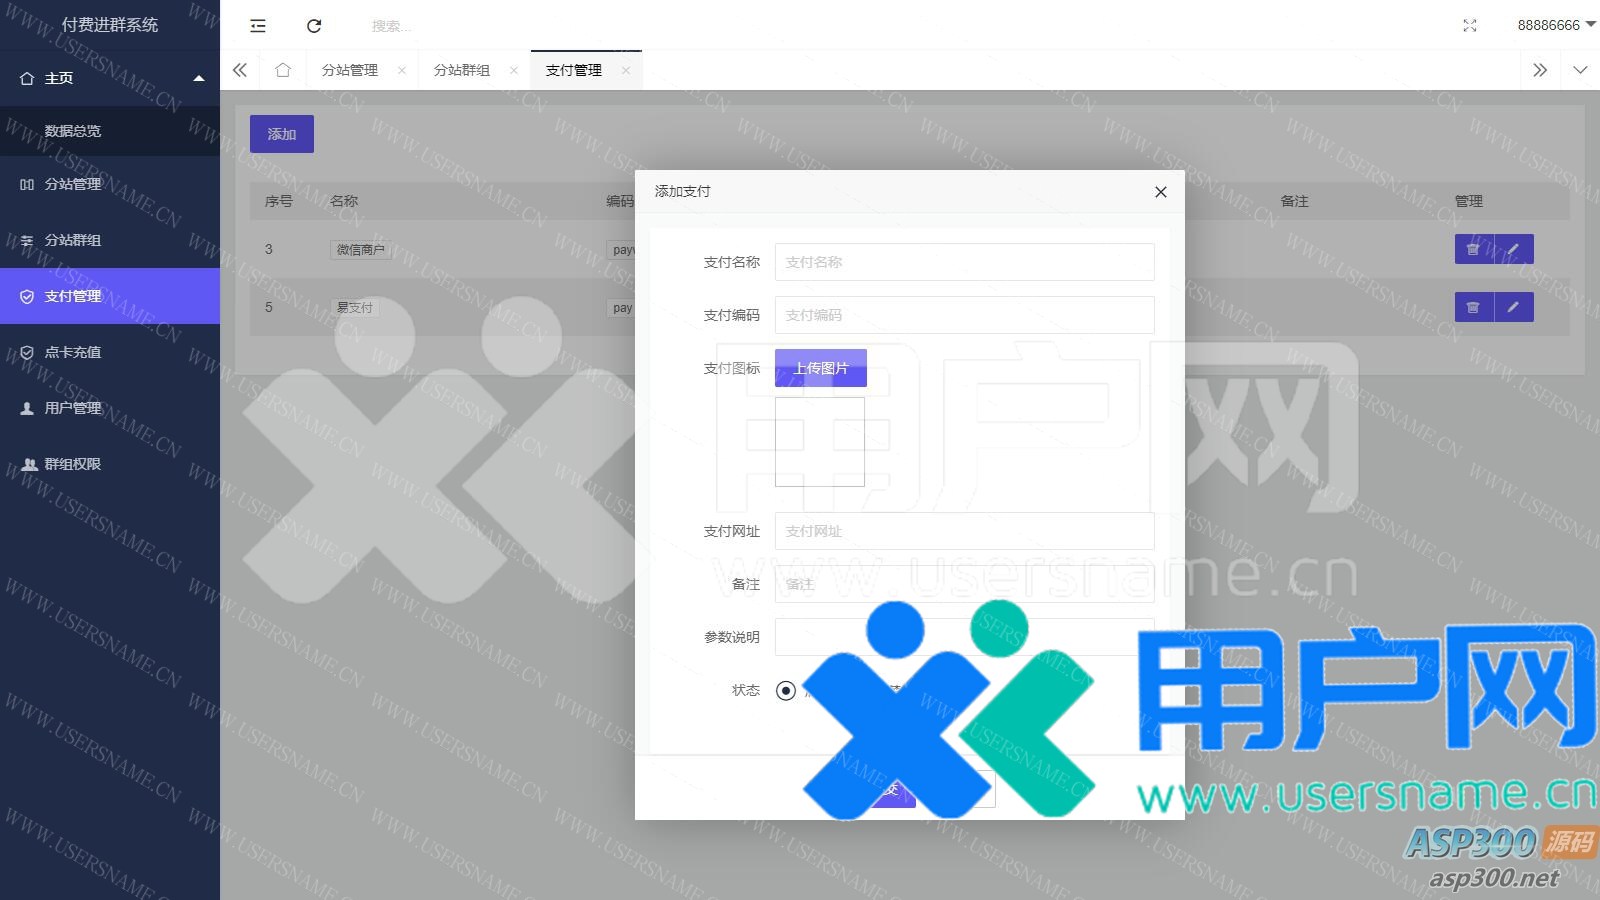Image resolution: width=1600 pixels, height=900 pixels.
Task: Edit the 微信商户 row with pencil icon
Action: pyautogui.click(x=1514, y=249)
